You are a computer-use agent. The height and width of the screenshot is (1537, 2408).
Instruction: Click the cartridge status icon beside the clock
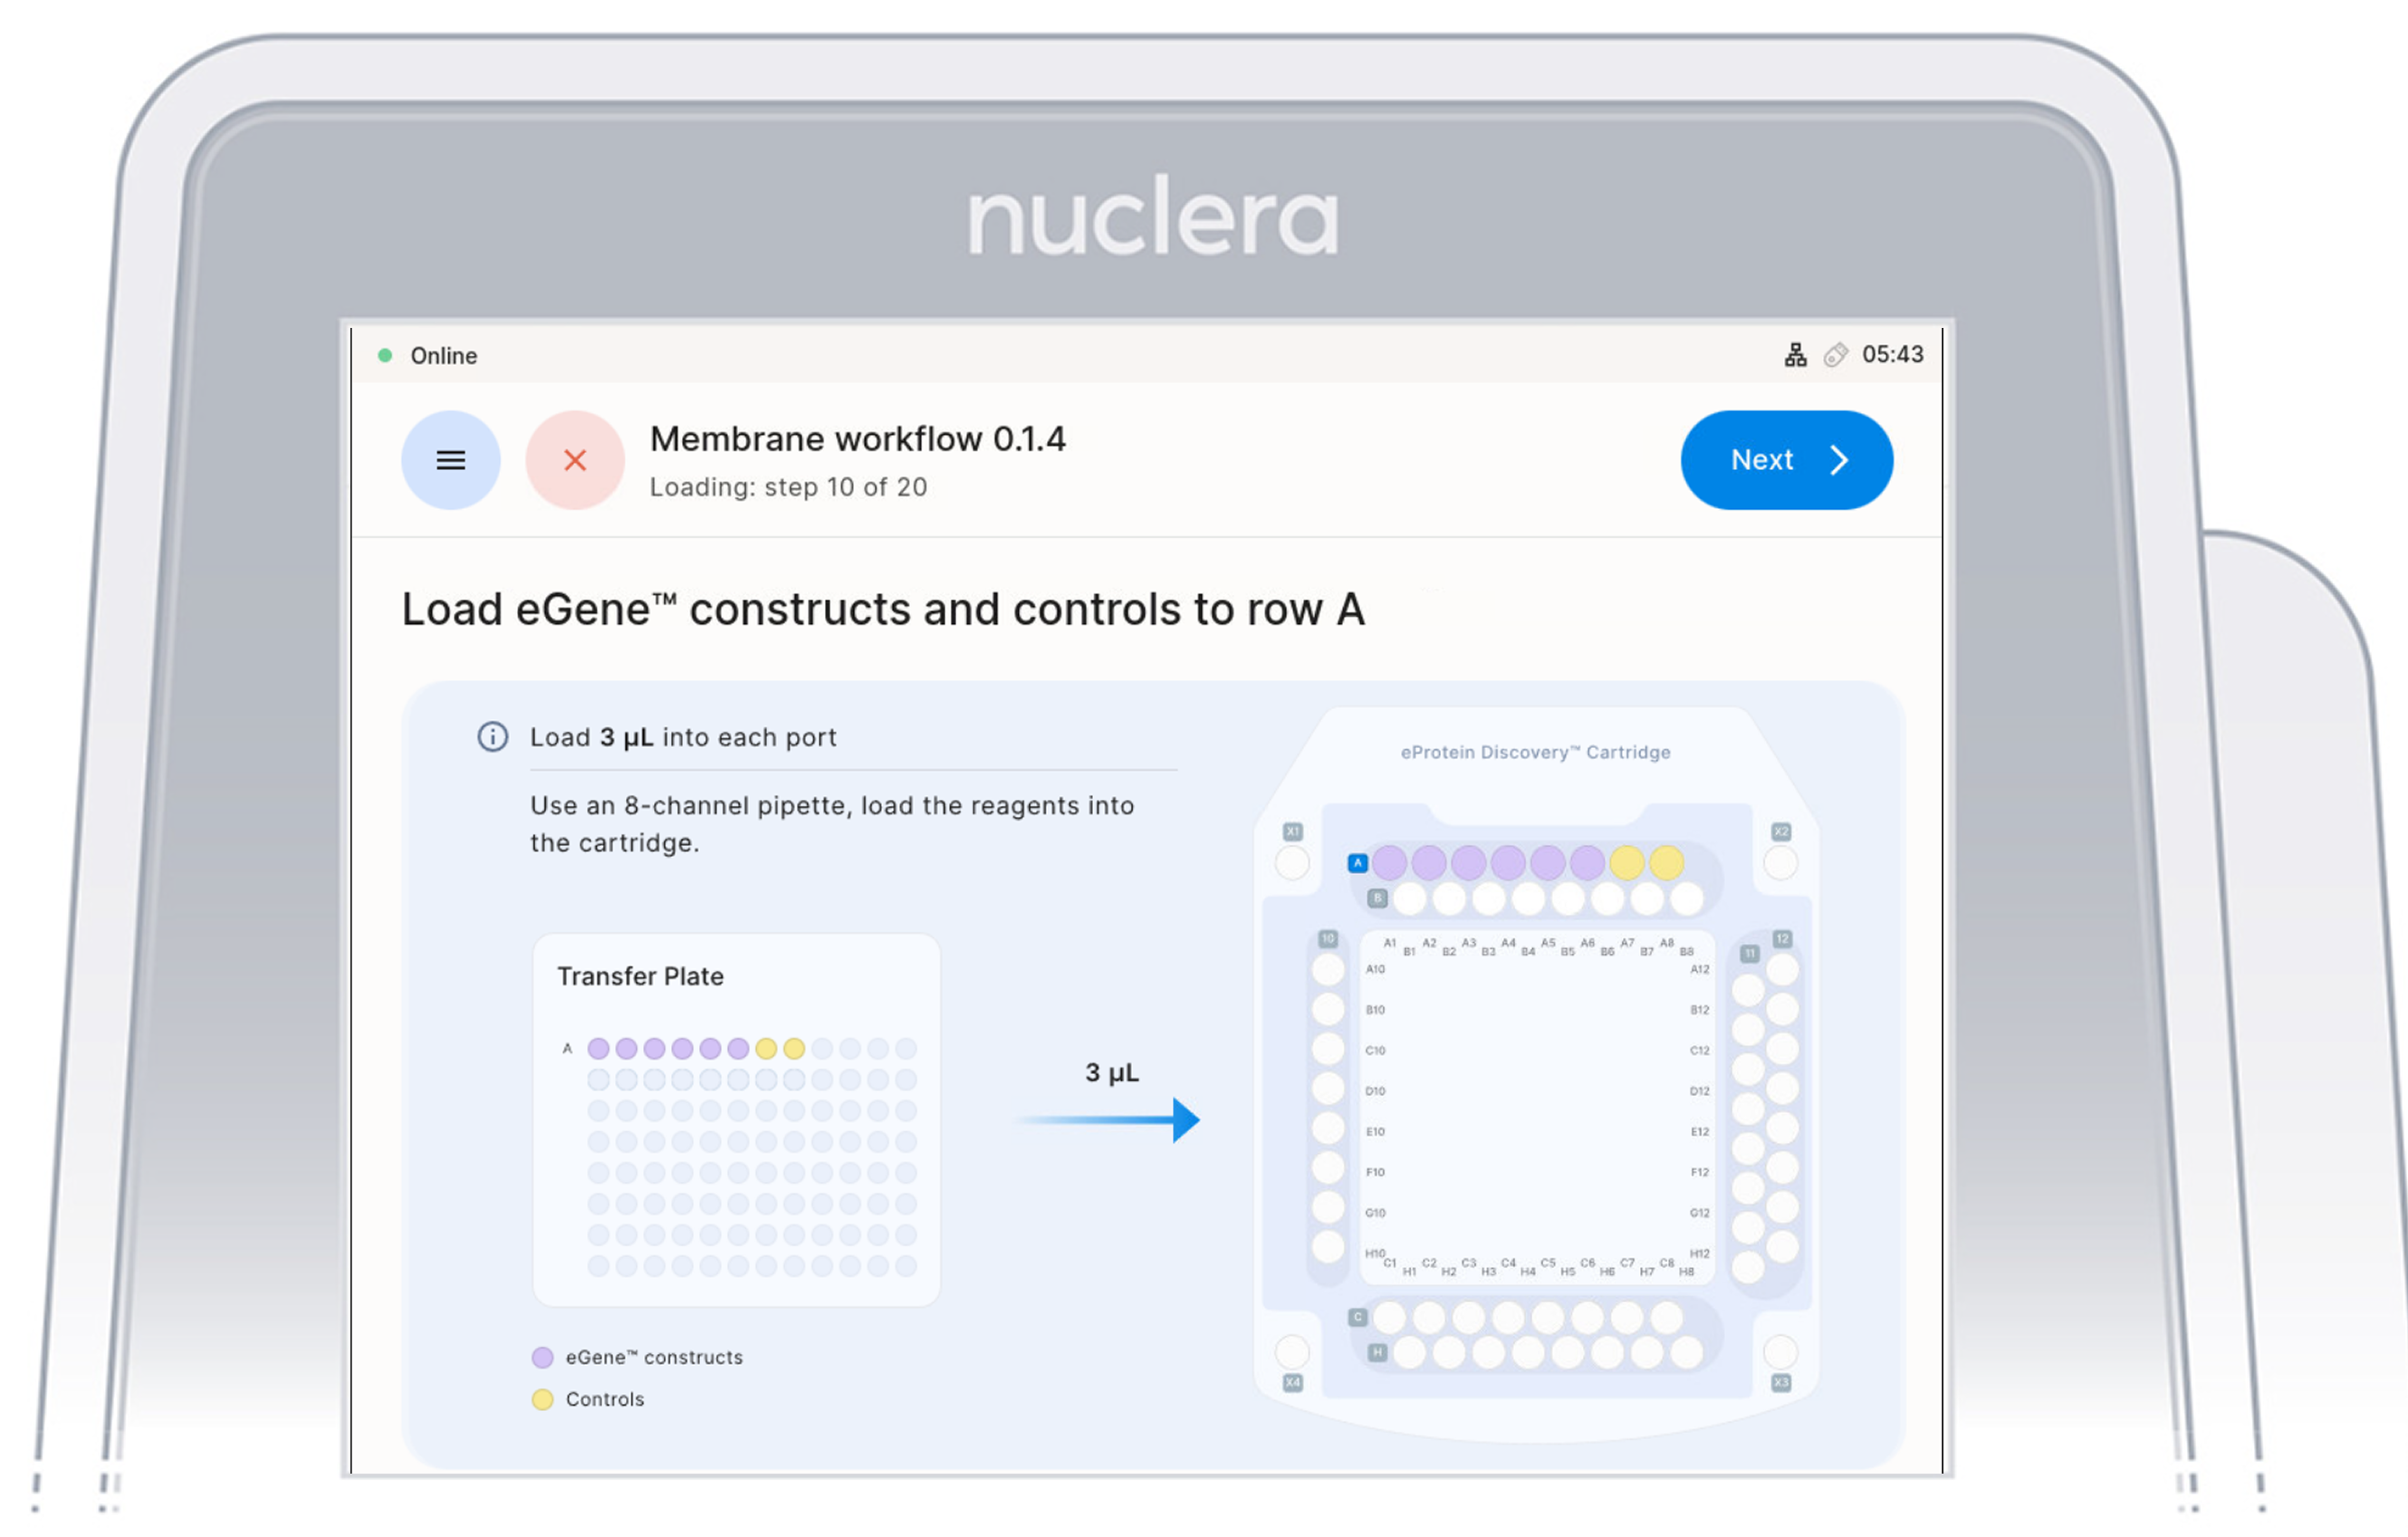1835,355
